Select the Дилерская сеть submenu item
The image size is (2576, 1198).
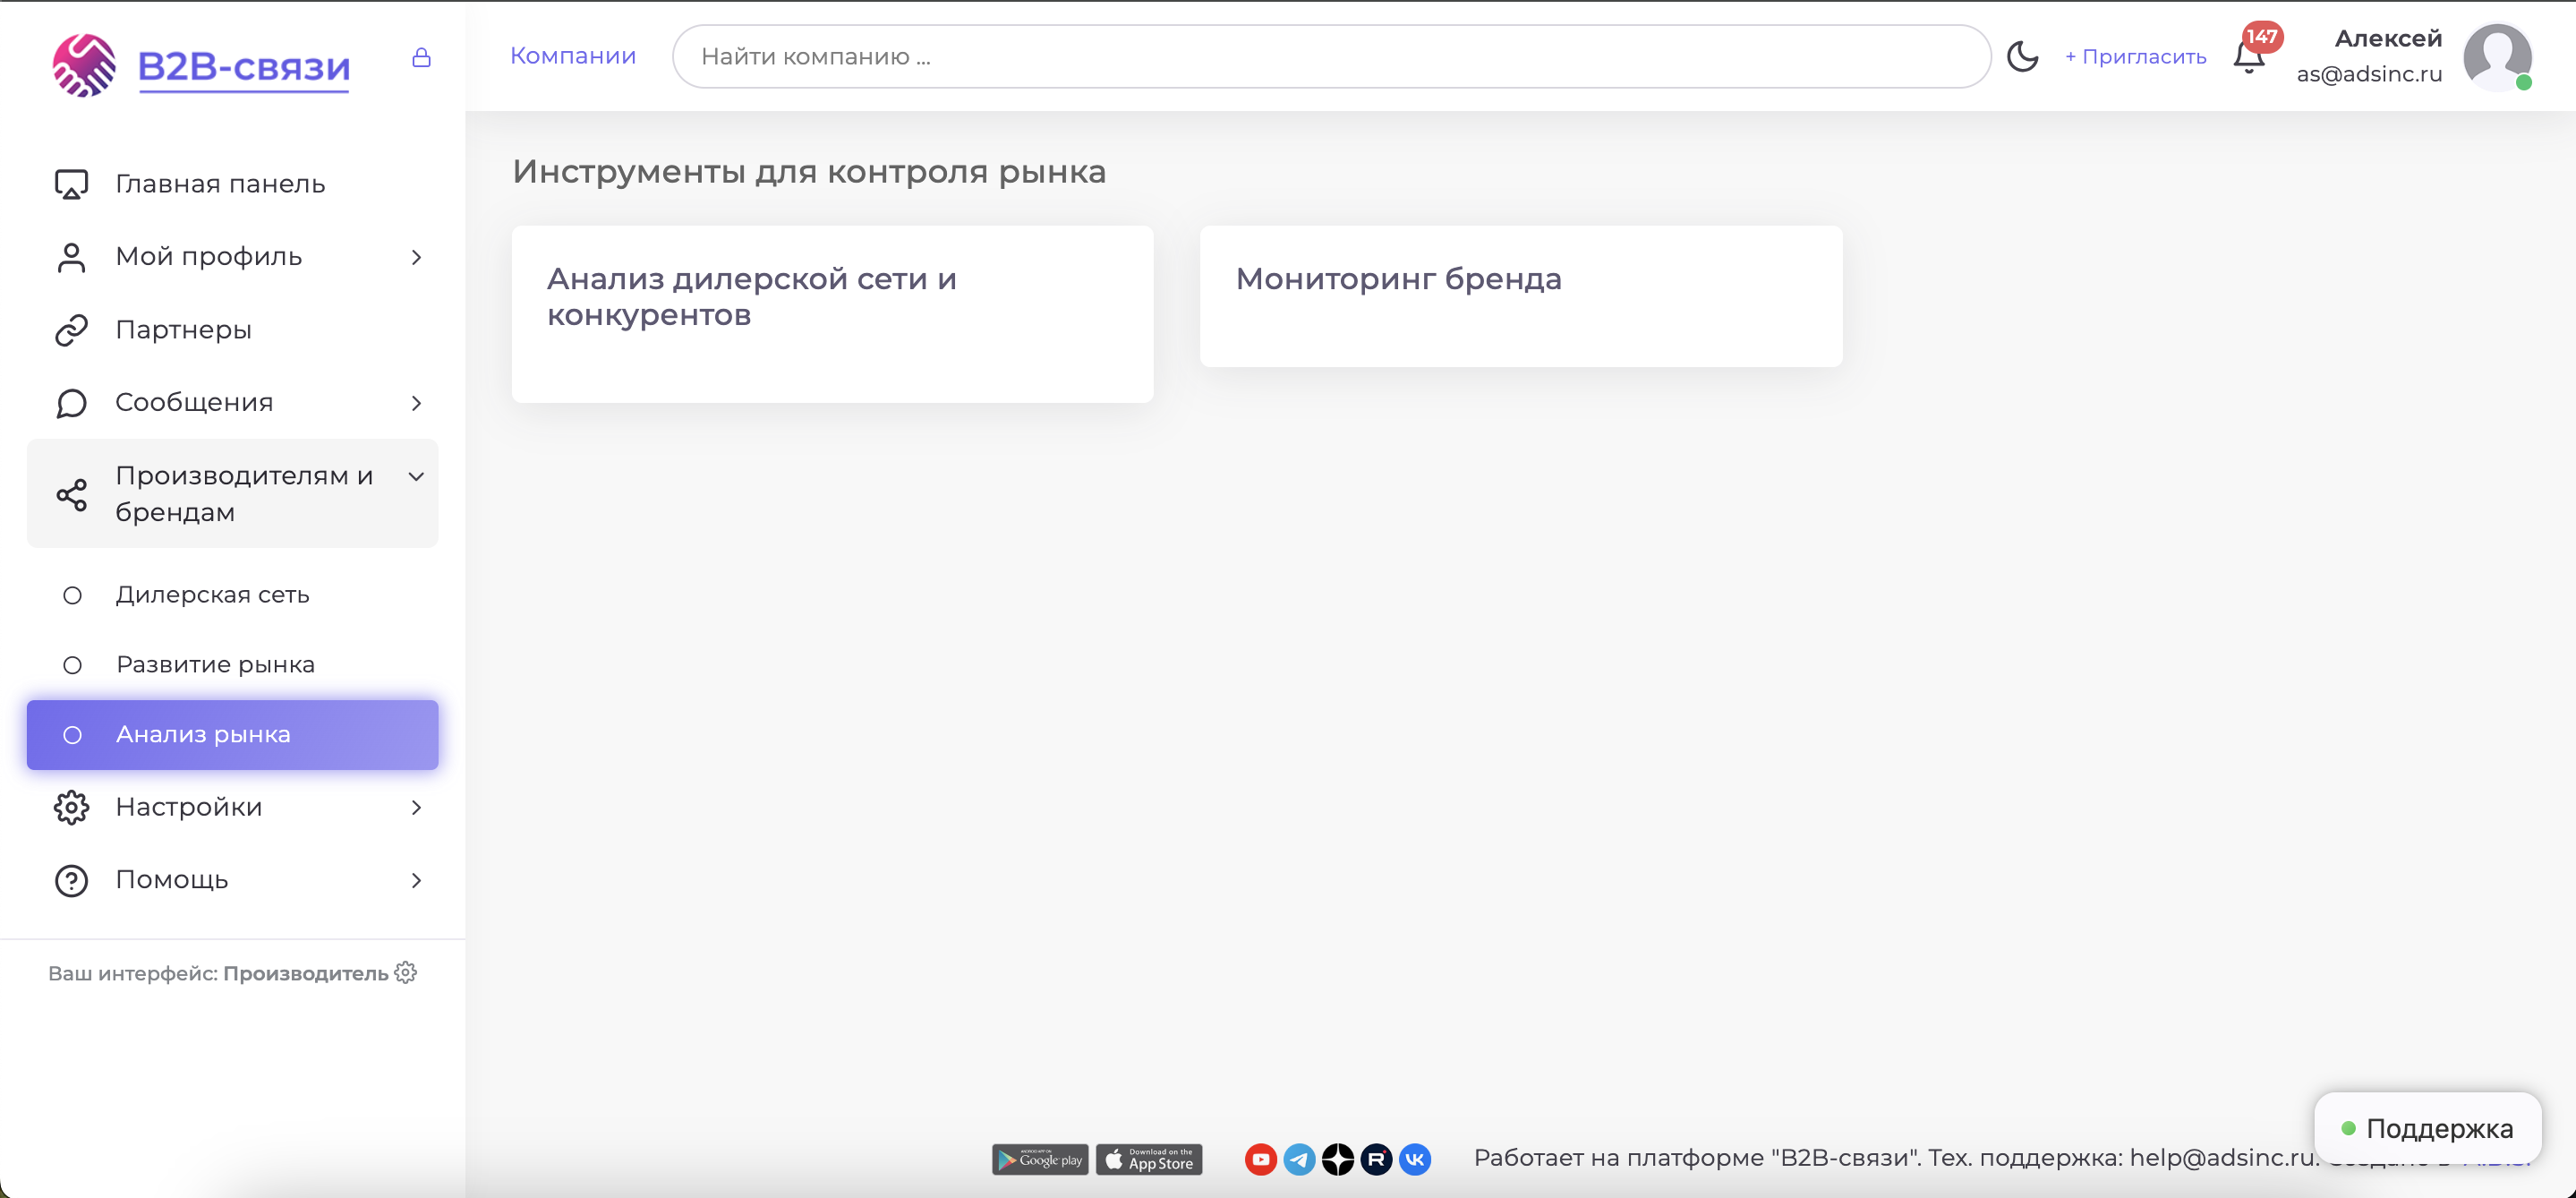tap(212, 595)
